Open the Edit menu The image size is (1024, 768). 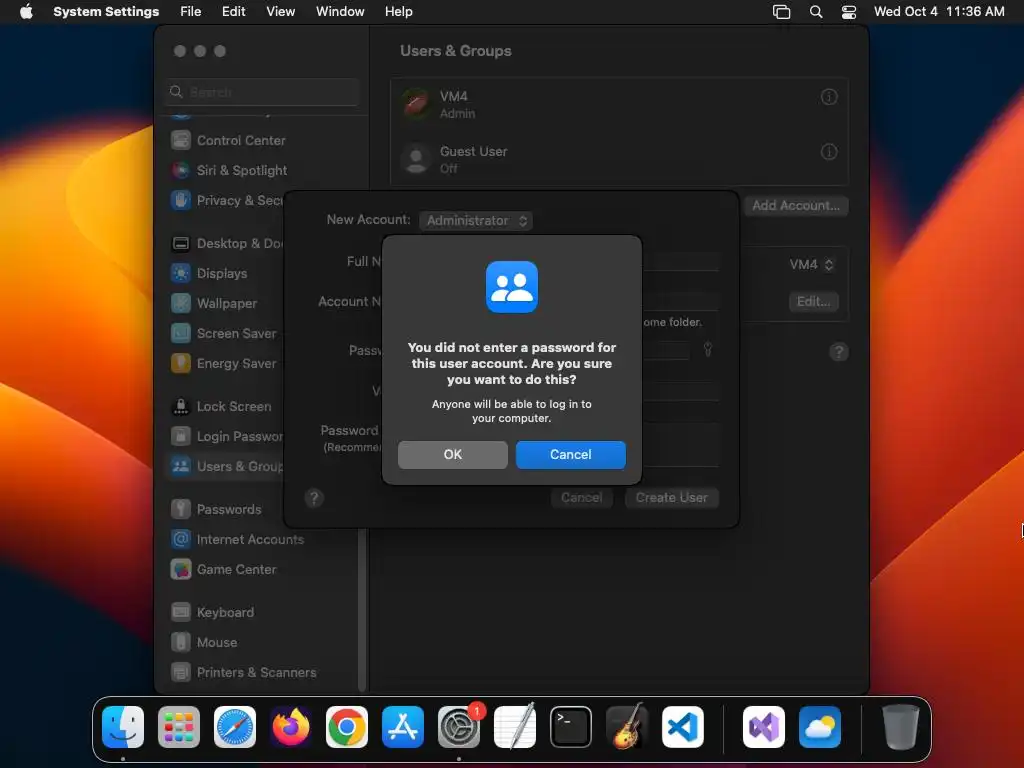233,12
